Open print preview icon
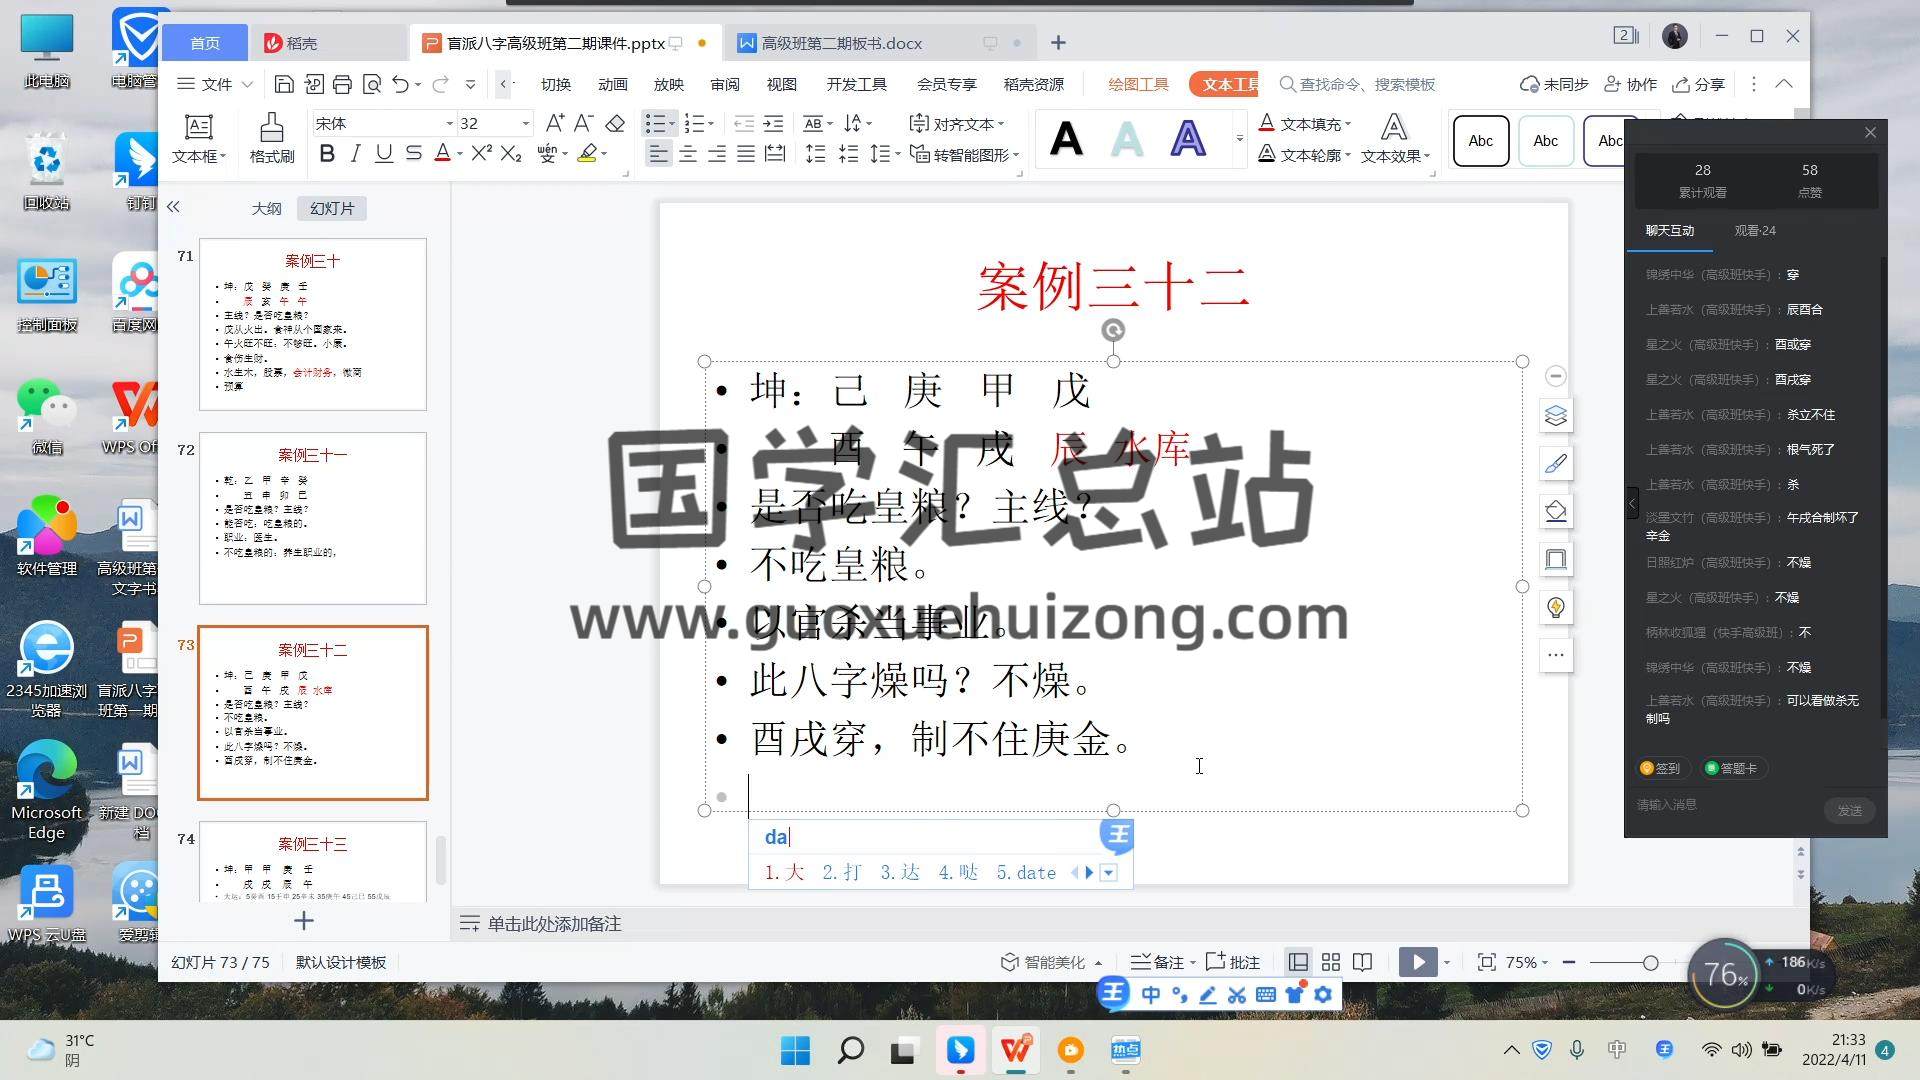Image resolution: width=1920 pixels, height=1080 pixels. pyautogui.click(x=372, y=84)
